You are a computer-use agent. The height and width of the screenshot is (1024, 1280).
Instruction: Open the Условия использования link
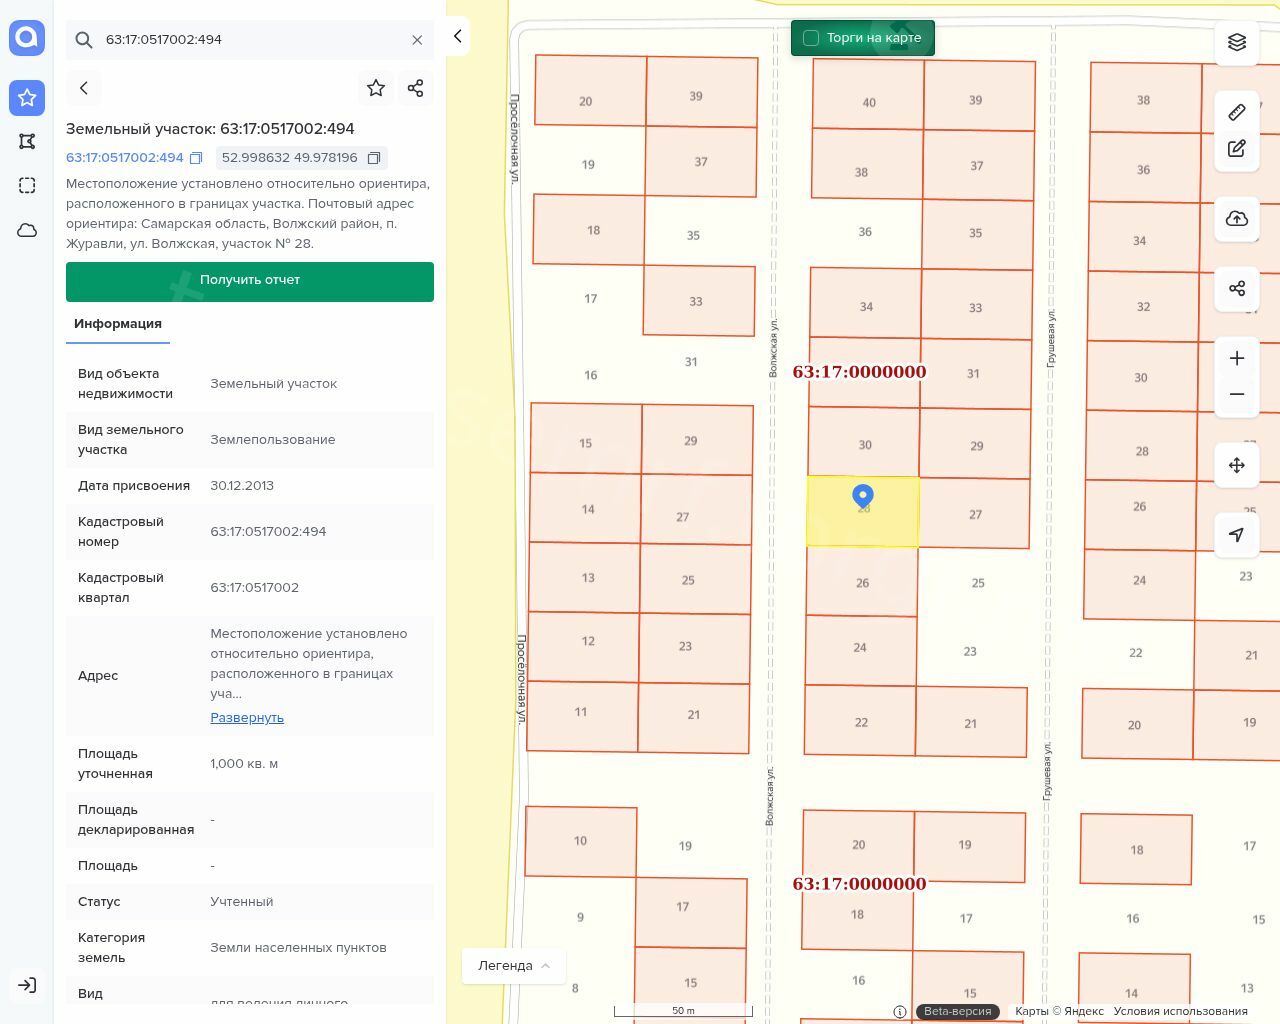click(x=1180, y=1011)
